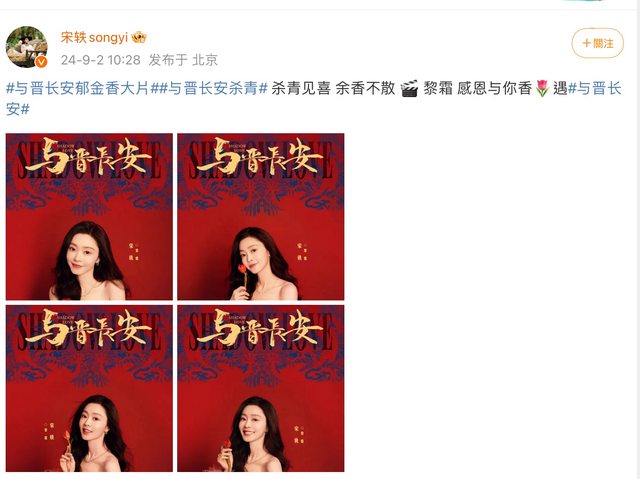Open 宋轶 songyi profile avatar
Screen dimensions: 640x479
(27, 47)
